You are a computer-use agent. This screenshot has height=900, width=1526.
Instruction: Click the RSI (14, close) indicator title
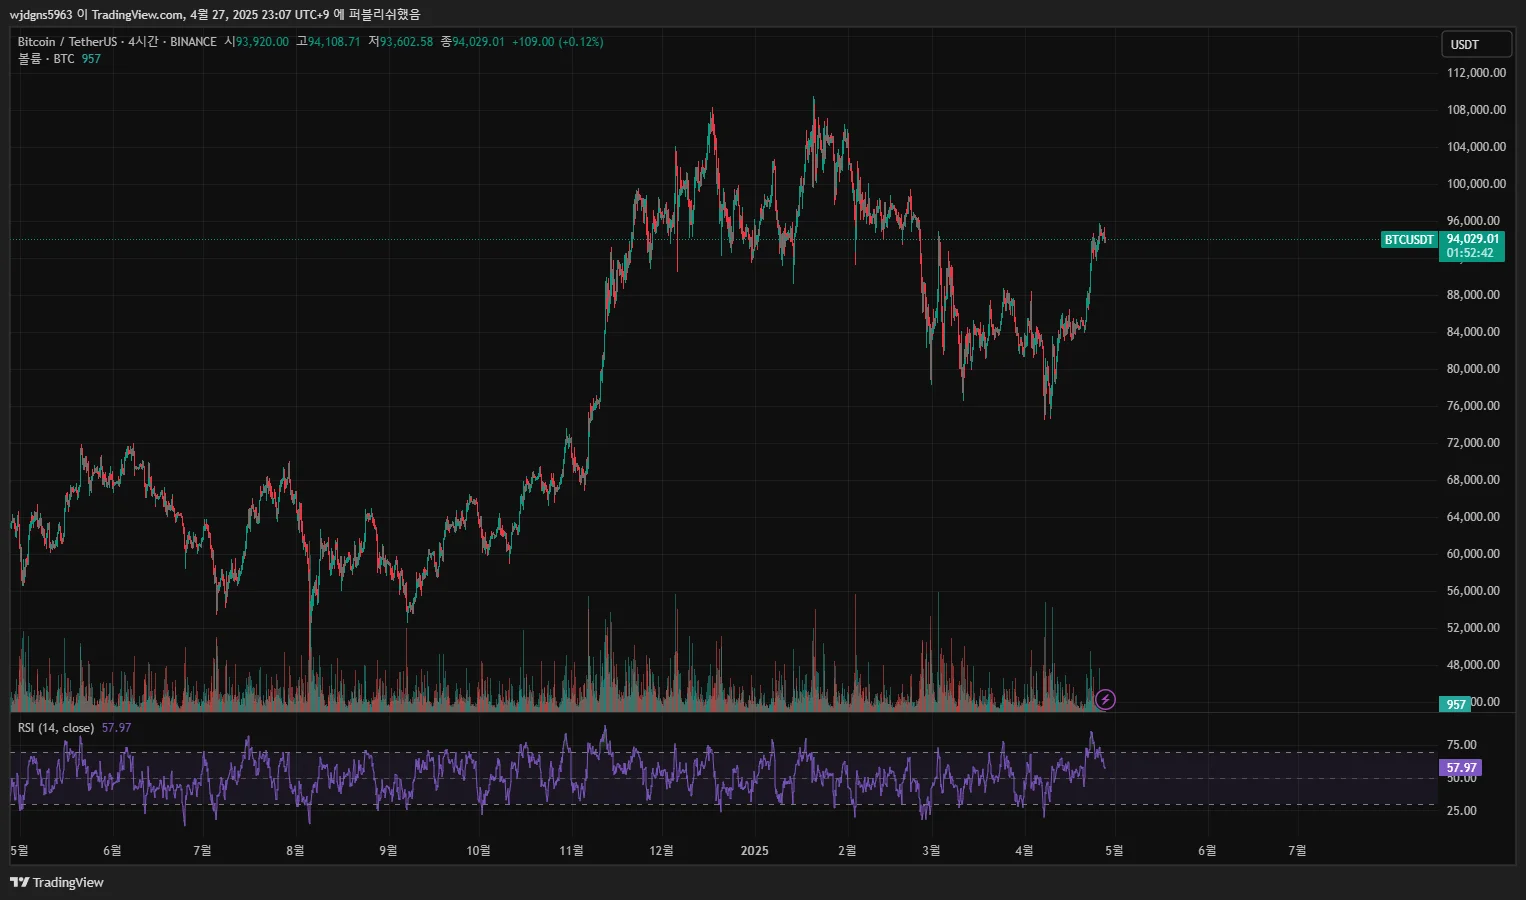click(56, 728)
